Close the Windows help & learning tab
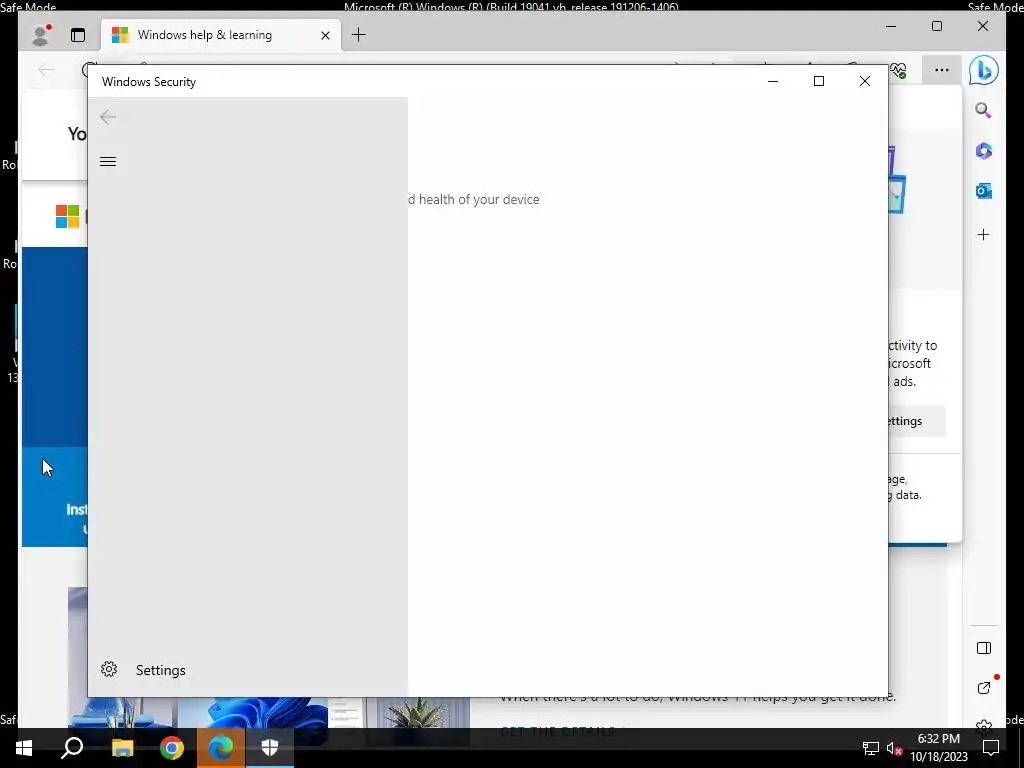The height and width of the screenshot is (768, 1024). click(325, 35)
